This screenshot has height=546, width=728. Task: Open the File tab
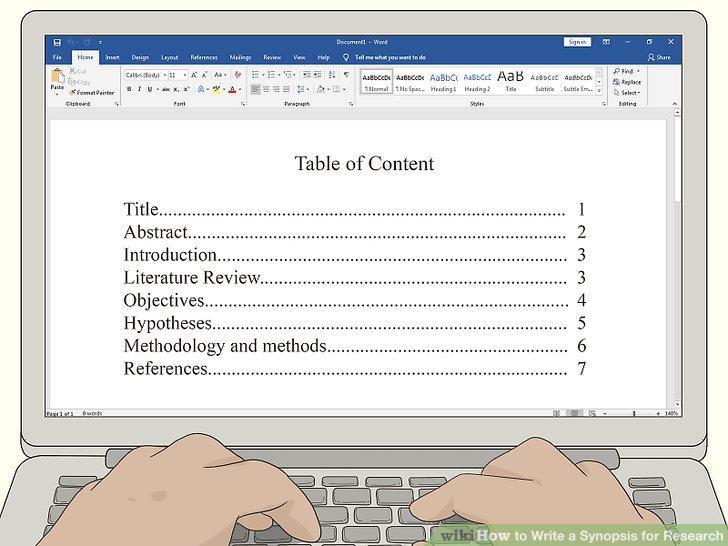(x=57, y=57)
